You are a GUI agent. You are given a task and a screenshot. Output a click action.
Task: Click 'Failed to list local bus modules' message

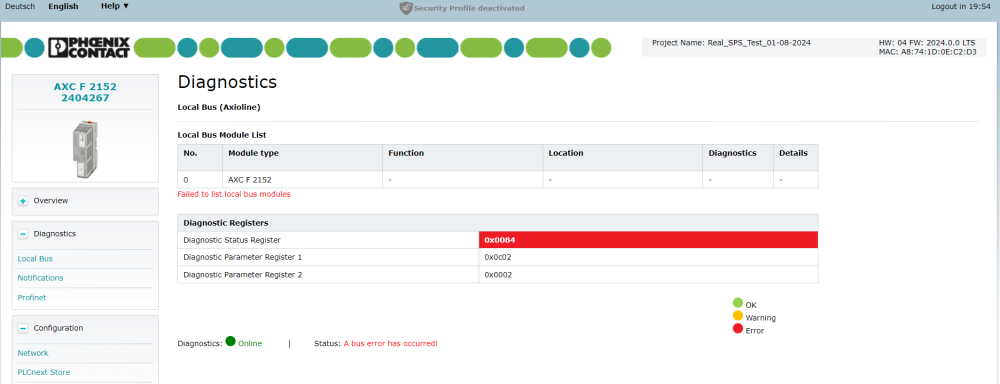click(x=234, y=194)
